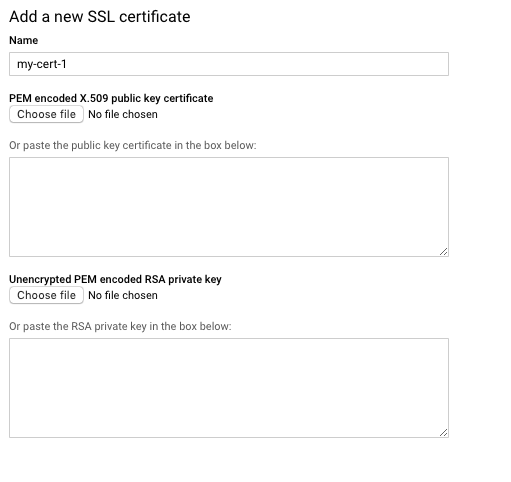Focus the public key certificate paste box

coord(229,207)
